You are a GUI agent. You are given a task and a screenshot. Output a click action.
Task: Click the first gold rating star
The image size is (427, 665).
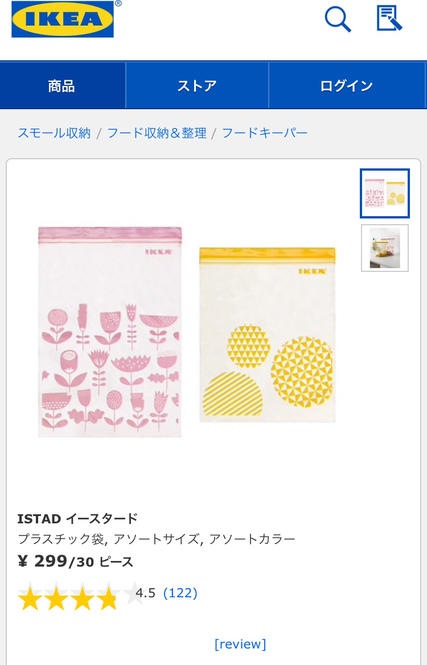(30, 598)
